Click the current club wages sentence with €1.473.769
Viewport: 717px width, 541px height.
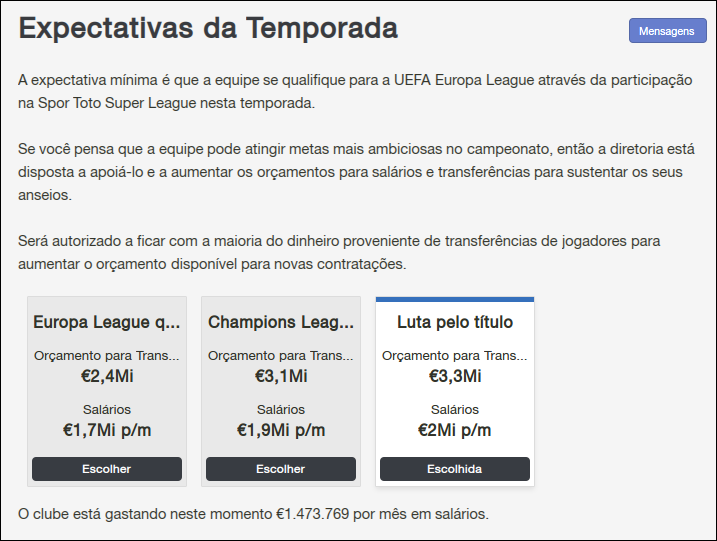tap(254, 514)
